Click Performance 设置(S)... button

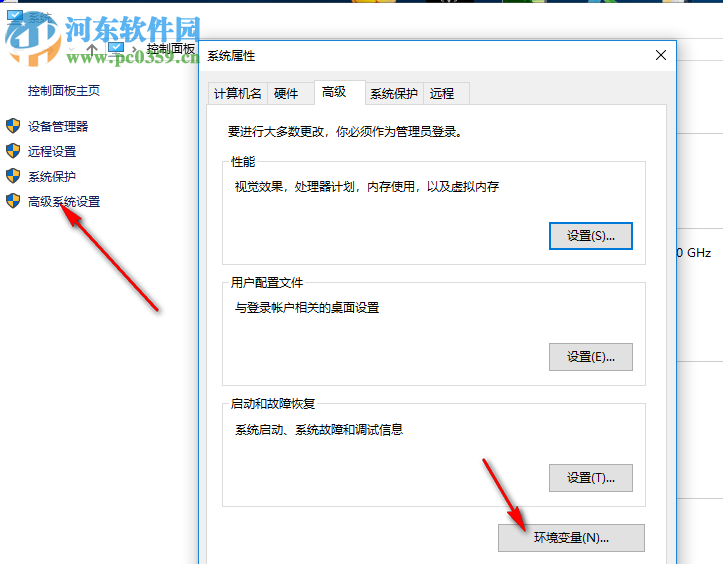(591, 236)
